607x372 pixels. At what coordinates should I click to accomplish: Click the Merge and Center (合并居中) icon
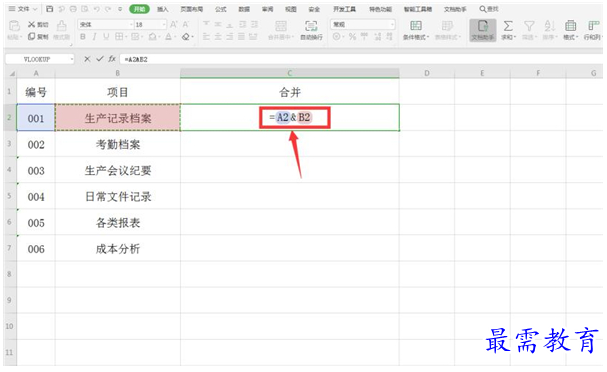(281, 26)
